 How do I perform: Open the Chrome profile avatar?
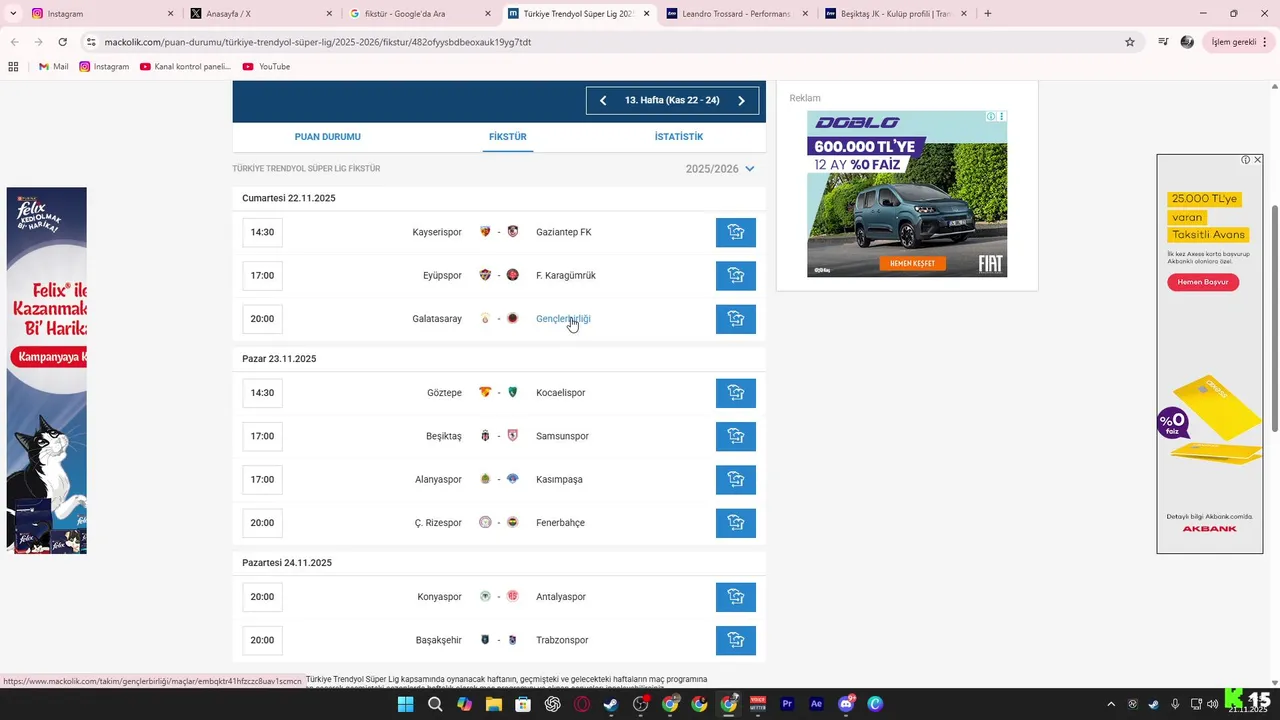click(1187, 42)
